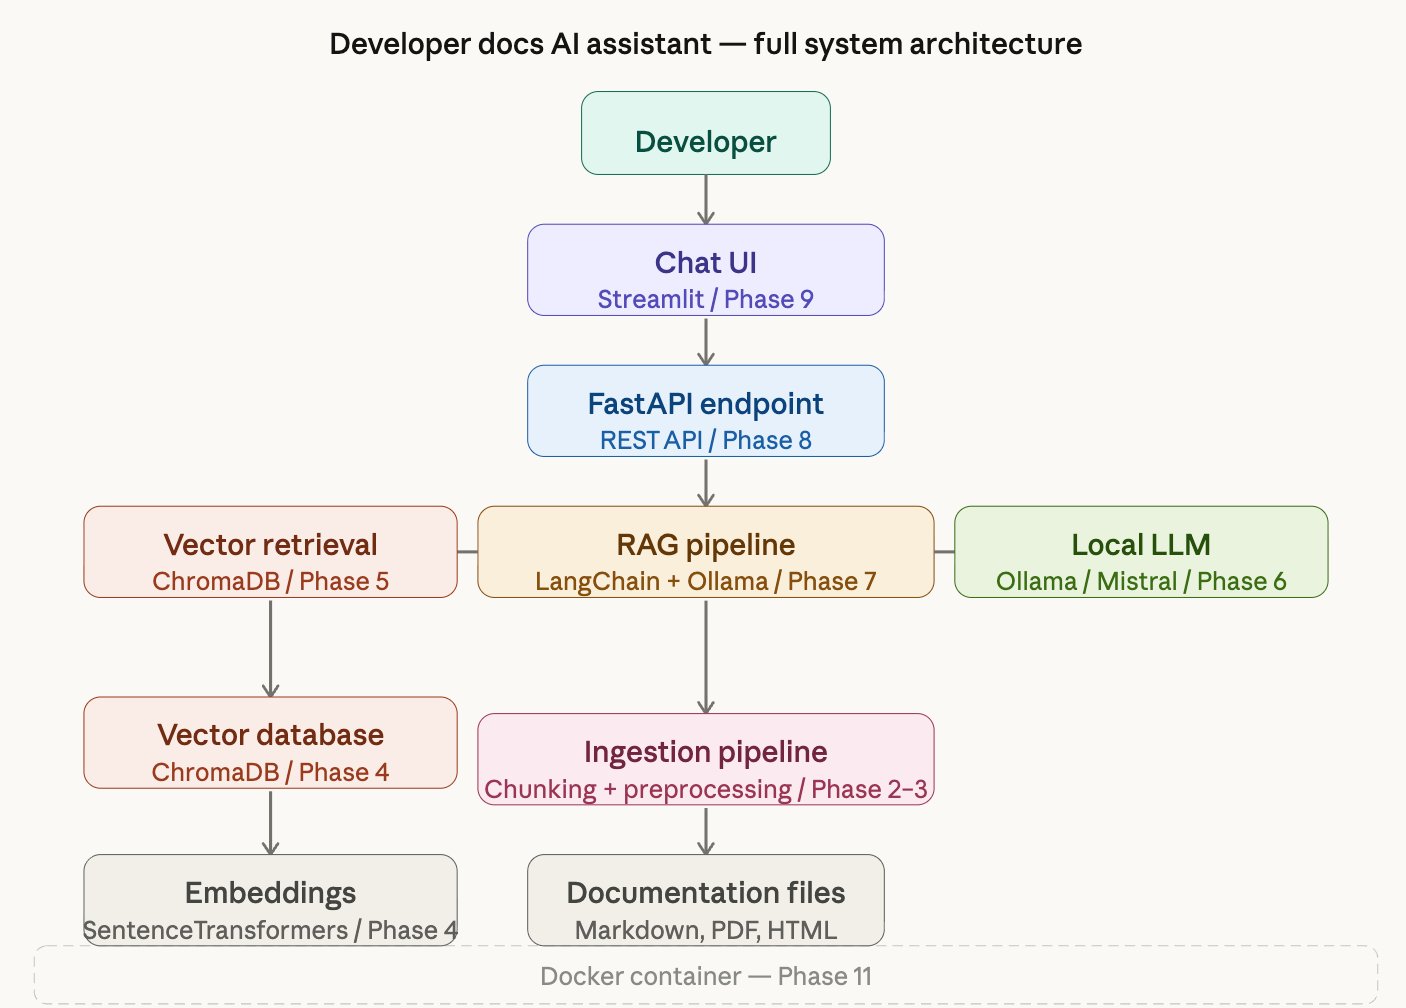This screenshot has height=1008, width=1406.
Task: Click the Chunking + preprocessing / Phase 2–3 label
Action: (x=705, y=789)
